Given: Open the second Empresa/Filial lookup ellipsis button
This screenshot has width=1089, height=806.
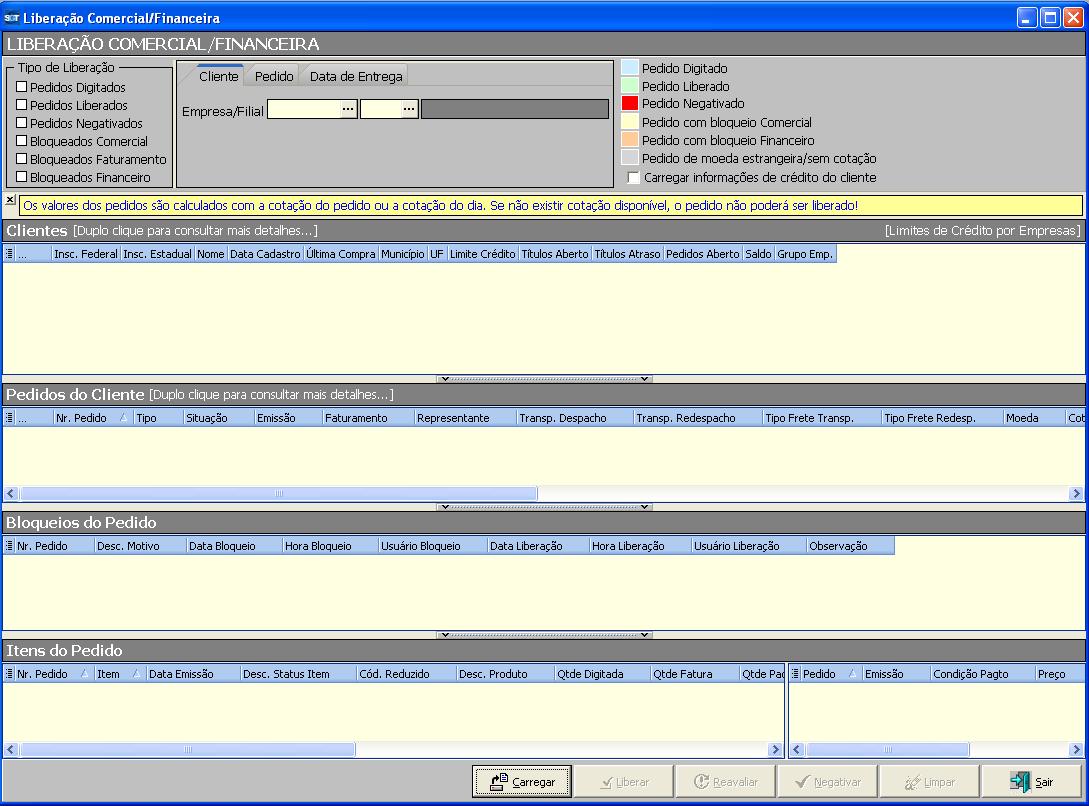Looking at the screenshot, I should coord(409,109).
